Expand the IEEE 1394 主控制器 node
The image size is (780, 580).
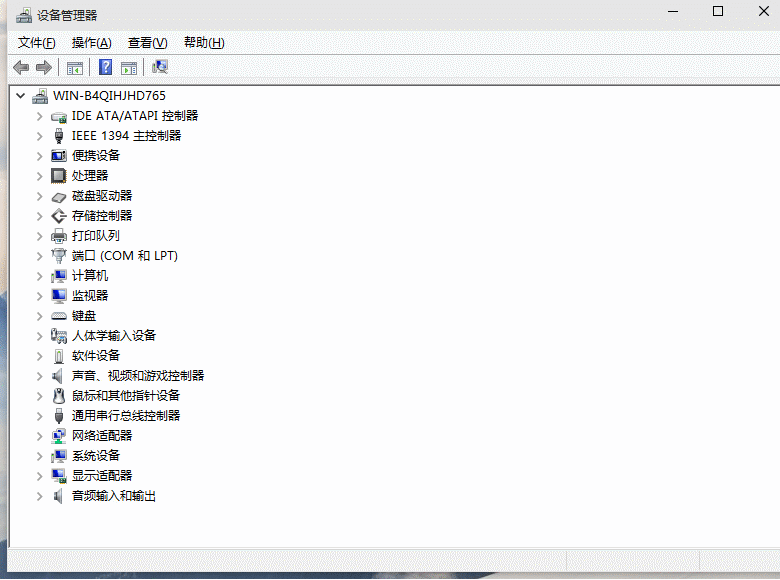[39, 136]
